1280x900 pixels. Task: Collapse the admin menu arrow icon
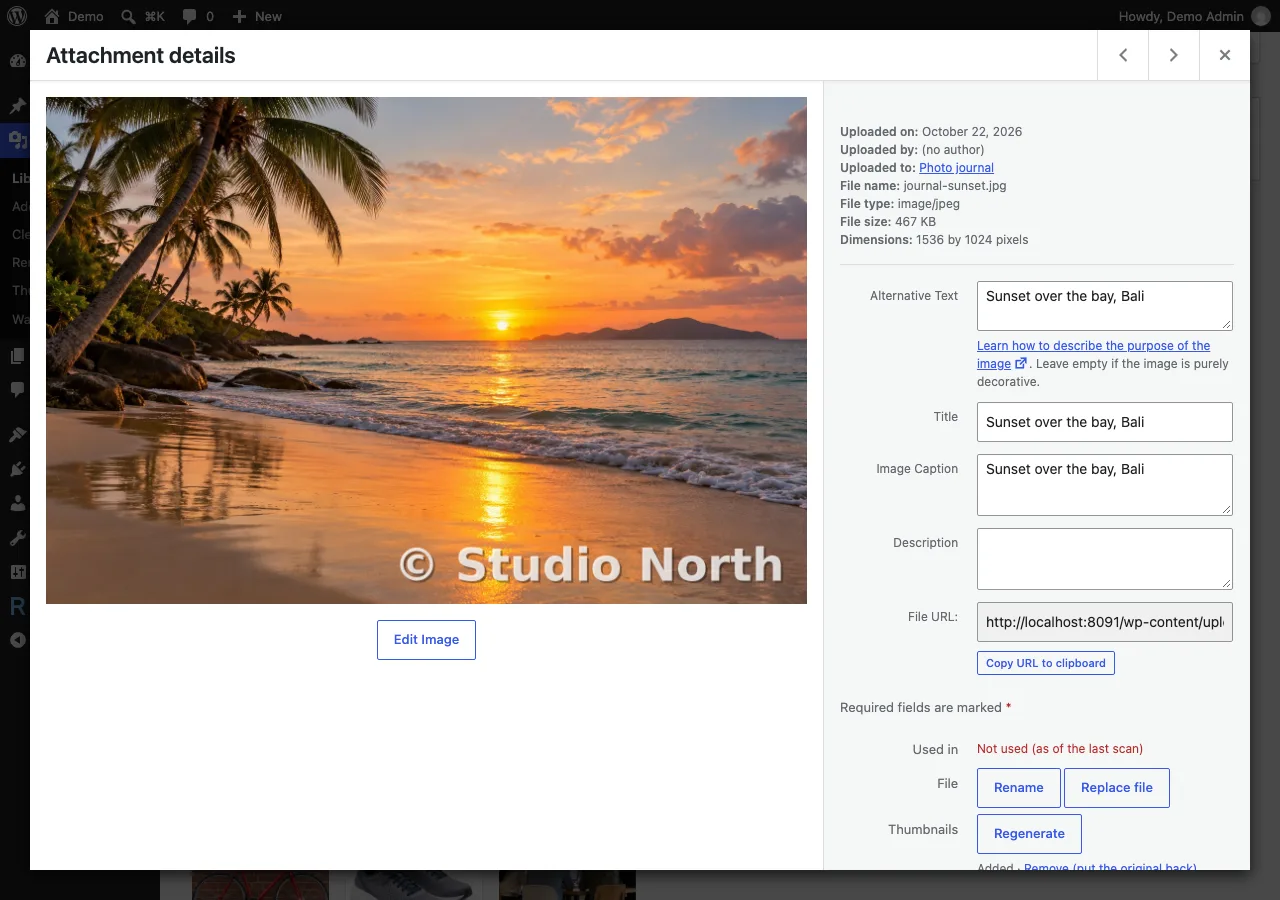click(x=17, y=640)
